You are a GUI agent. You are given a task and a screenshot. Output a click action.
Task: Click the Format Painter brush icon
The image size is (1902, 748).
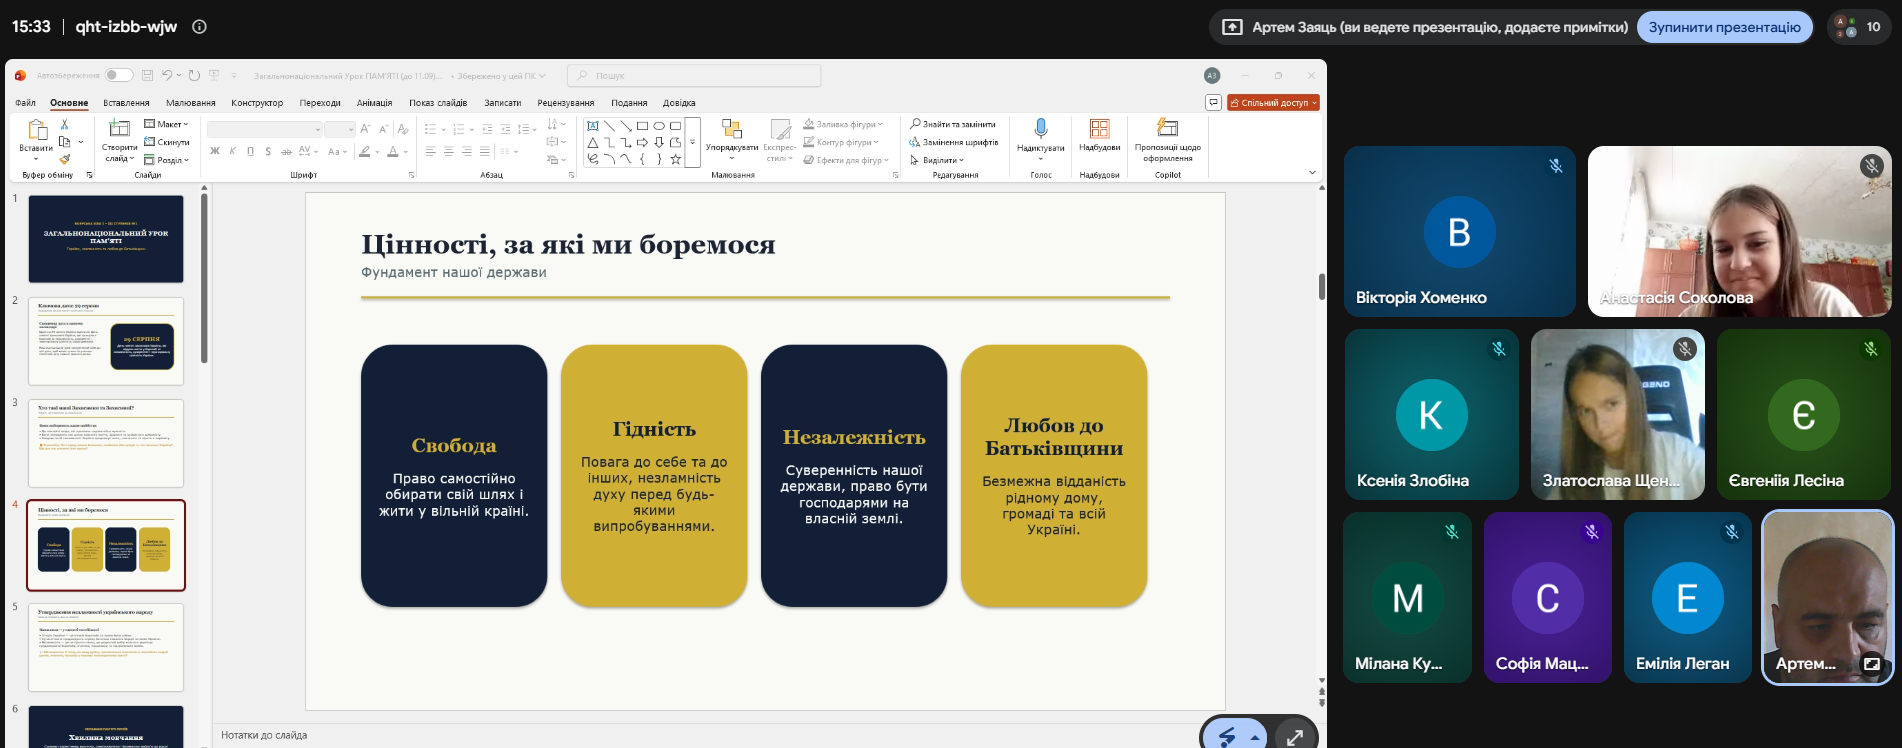65,159
